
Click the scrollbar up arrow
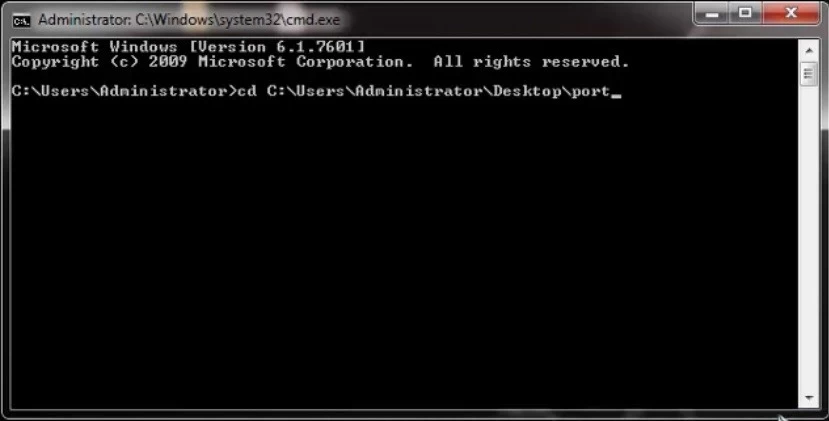point(809,51)
